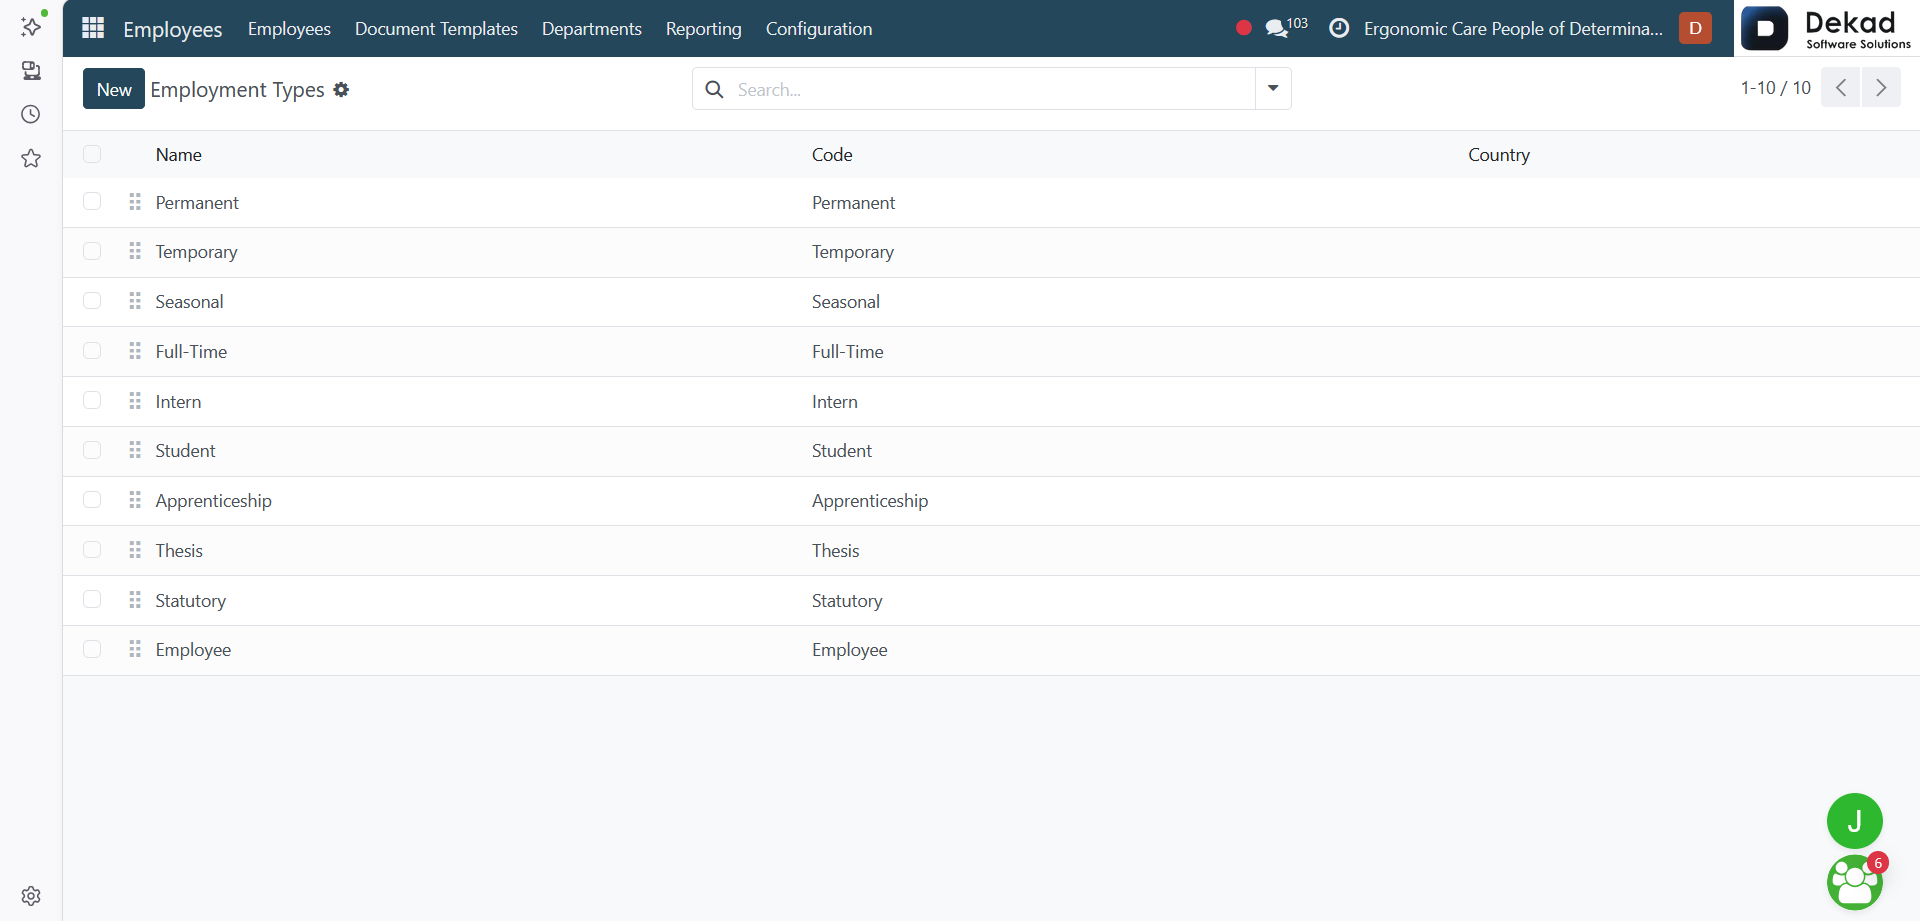Grab the drag handle of Student row
Image resolution: width=1920 pixels, height=921 pixels.
tap(135, 450)
